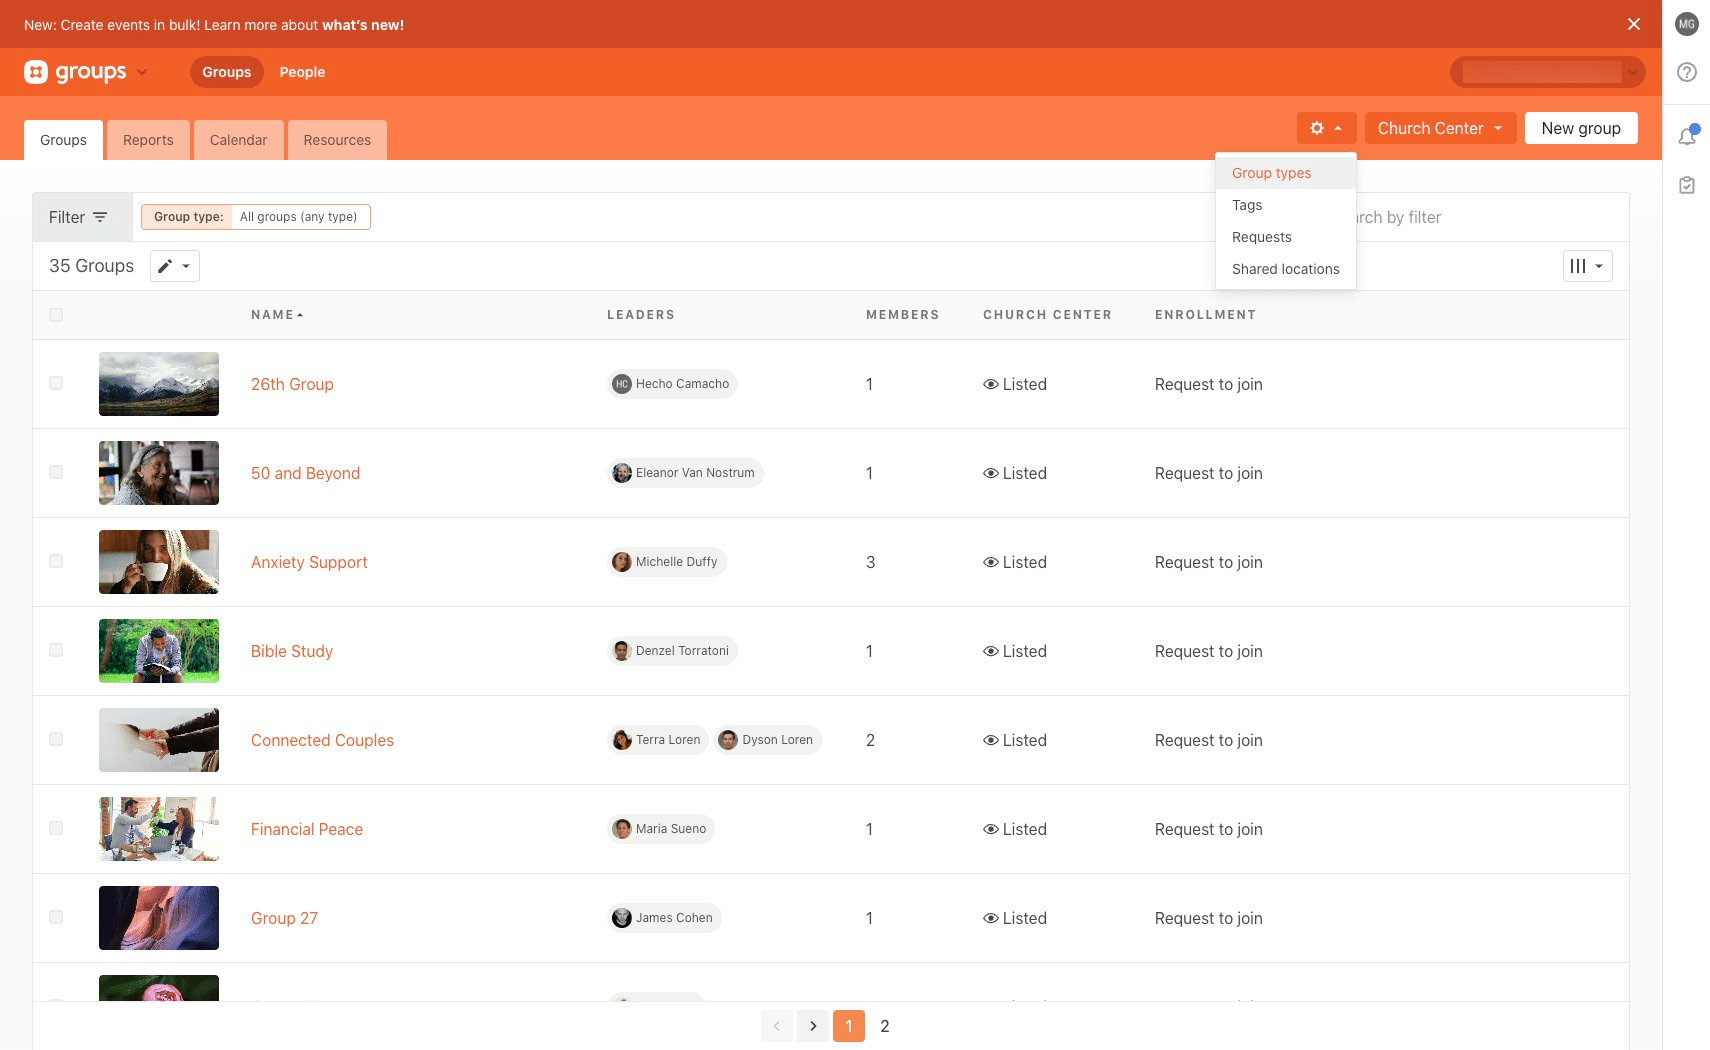Open the column chooser icon
The image size is (1710, 1050).
(x=1587, y=266)
